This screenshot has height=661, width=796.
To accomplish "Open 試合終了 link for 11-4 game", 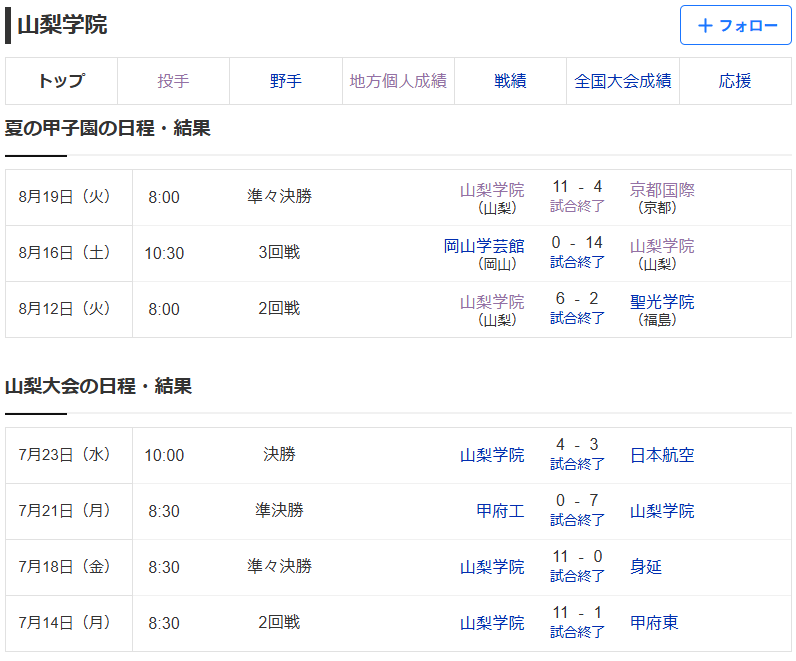I will click(577, 206).
